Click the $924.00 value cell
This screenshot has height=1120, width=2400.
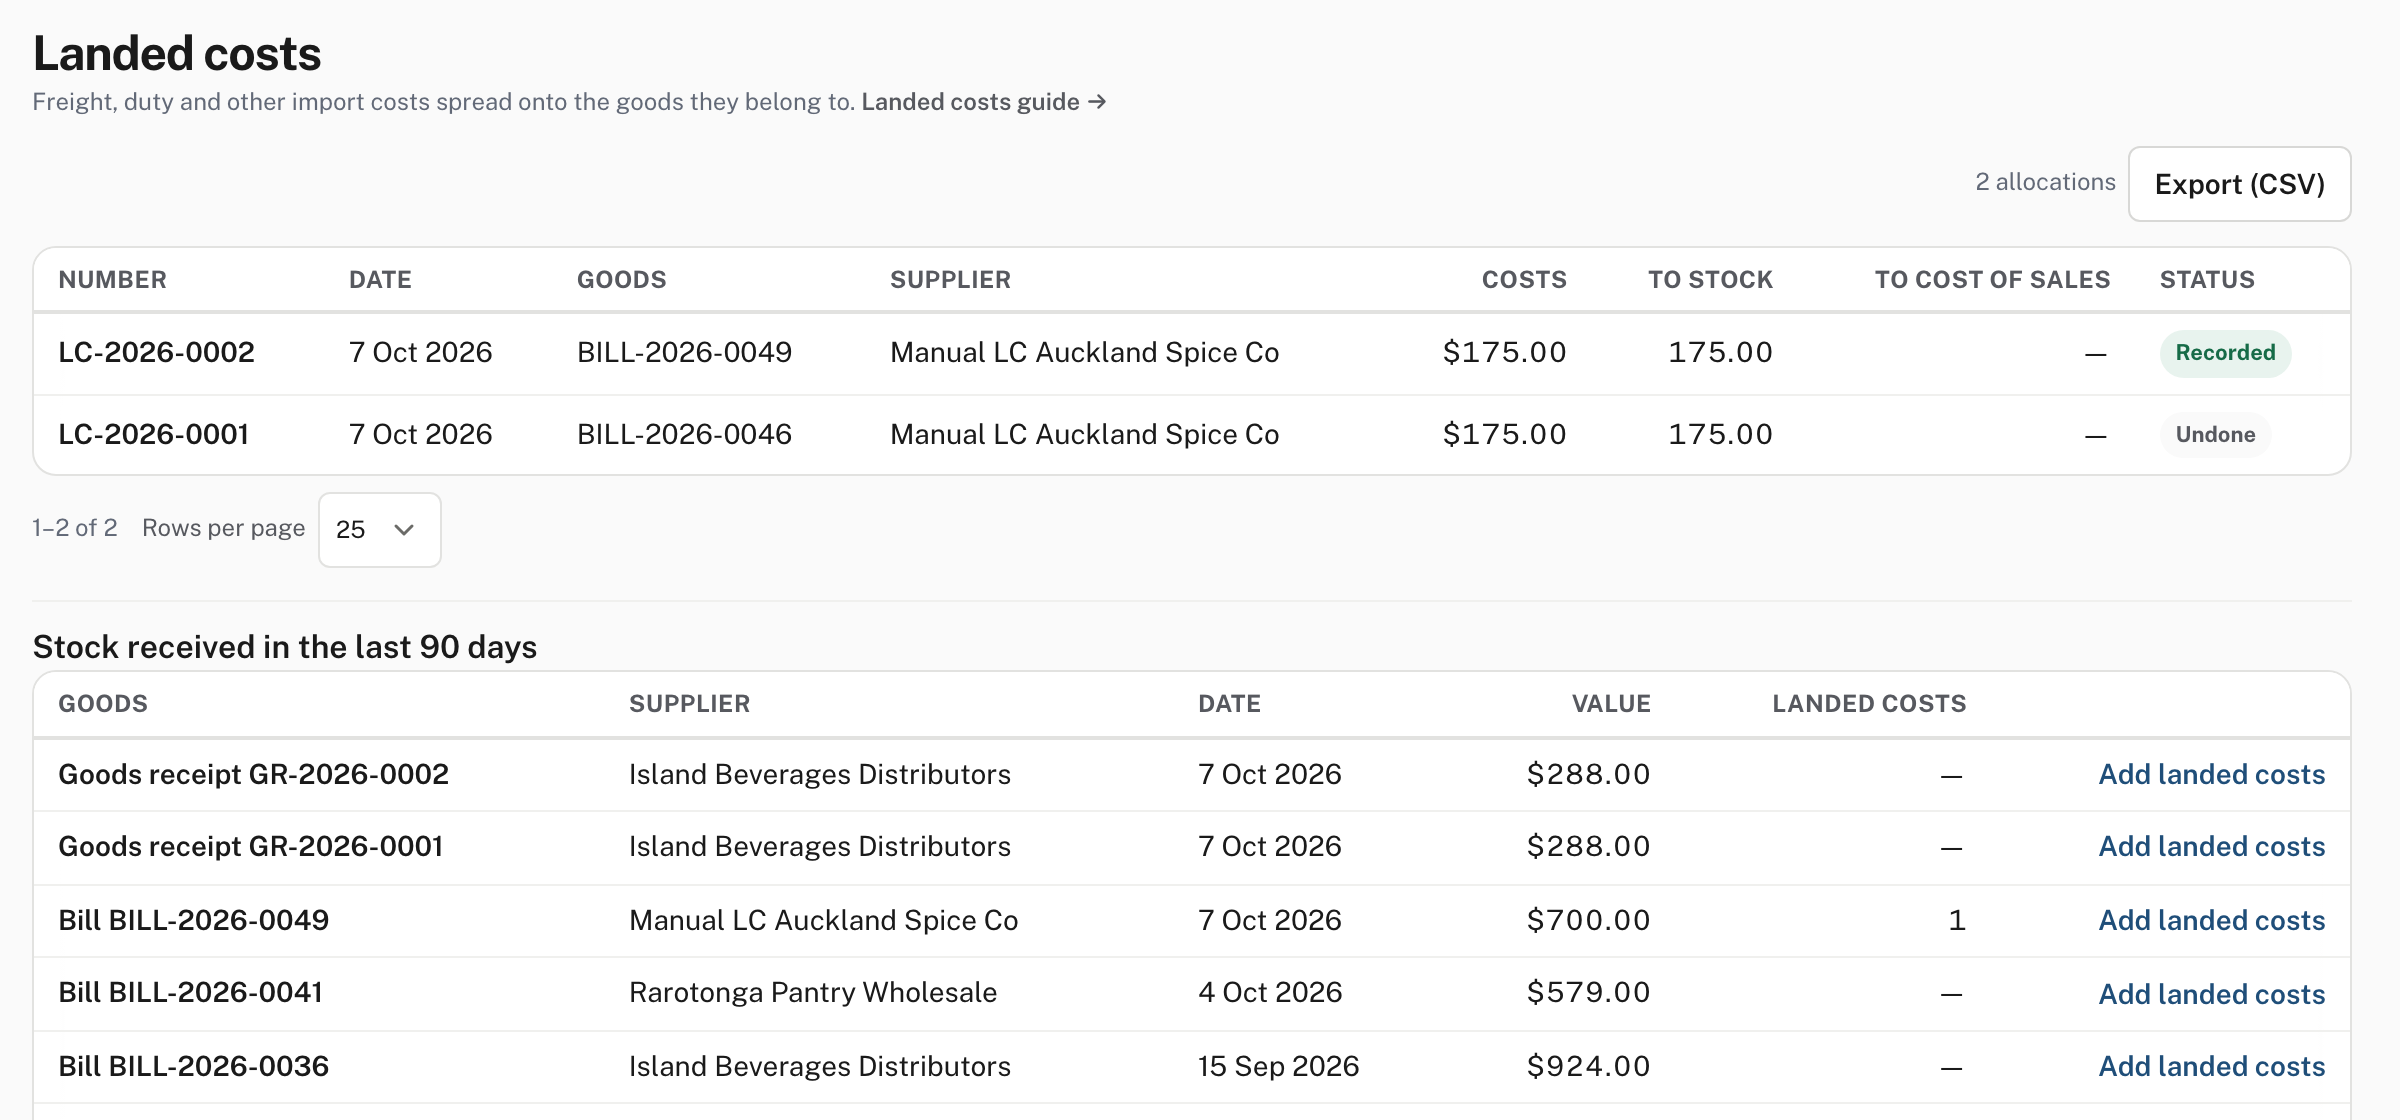point(1588,1066)
